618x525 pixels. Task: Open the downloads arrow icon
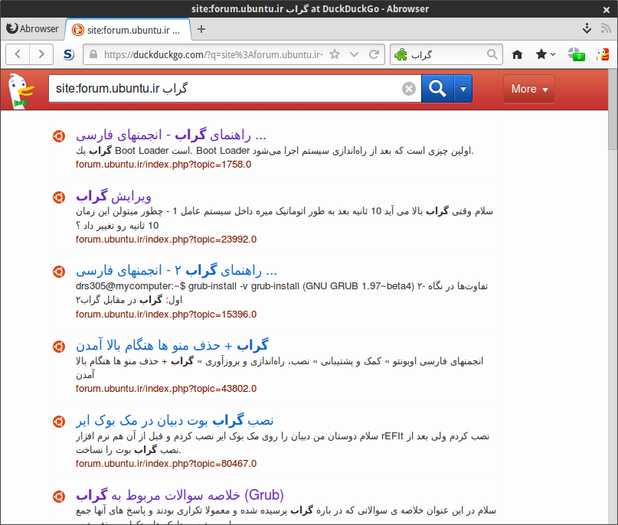pos(587,28)
